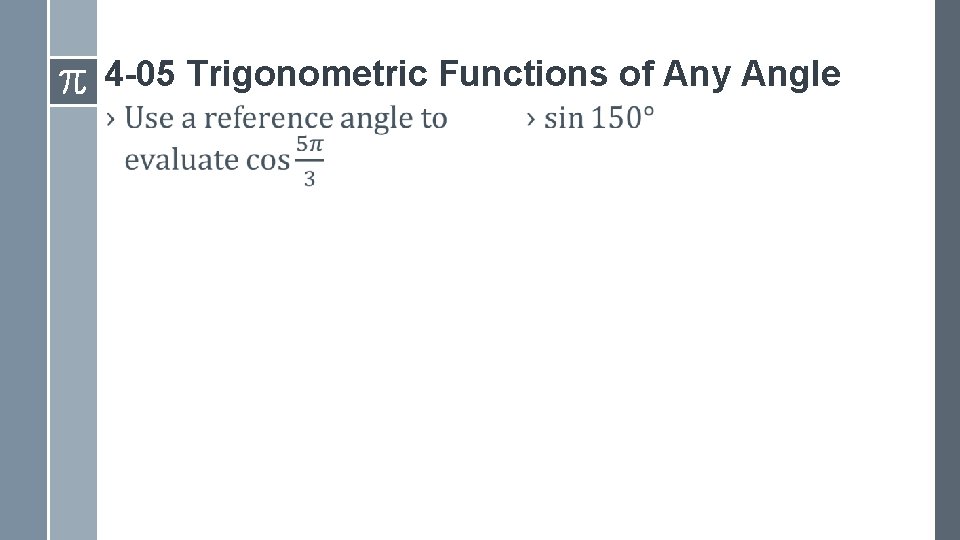Click the text "Use a reference angle to"

(x=286, y=119)
